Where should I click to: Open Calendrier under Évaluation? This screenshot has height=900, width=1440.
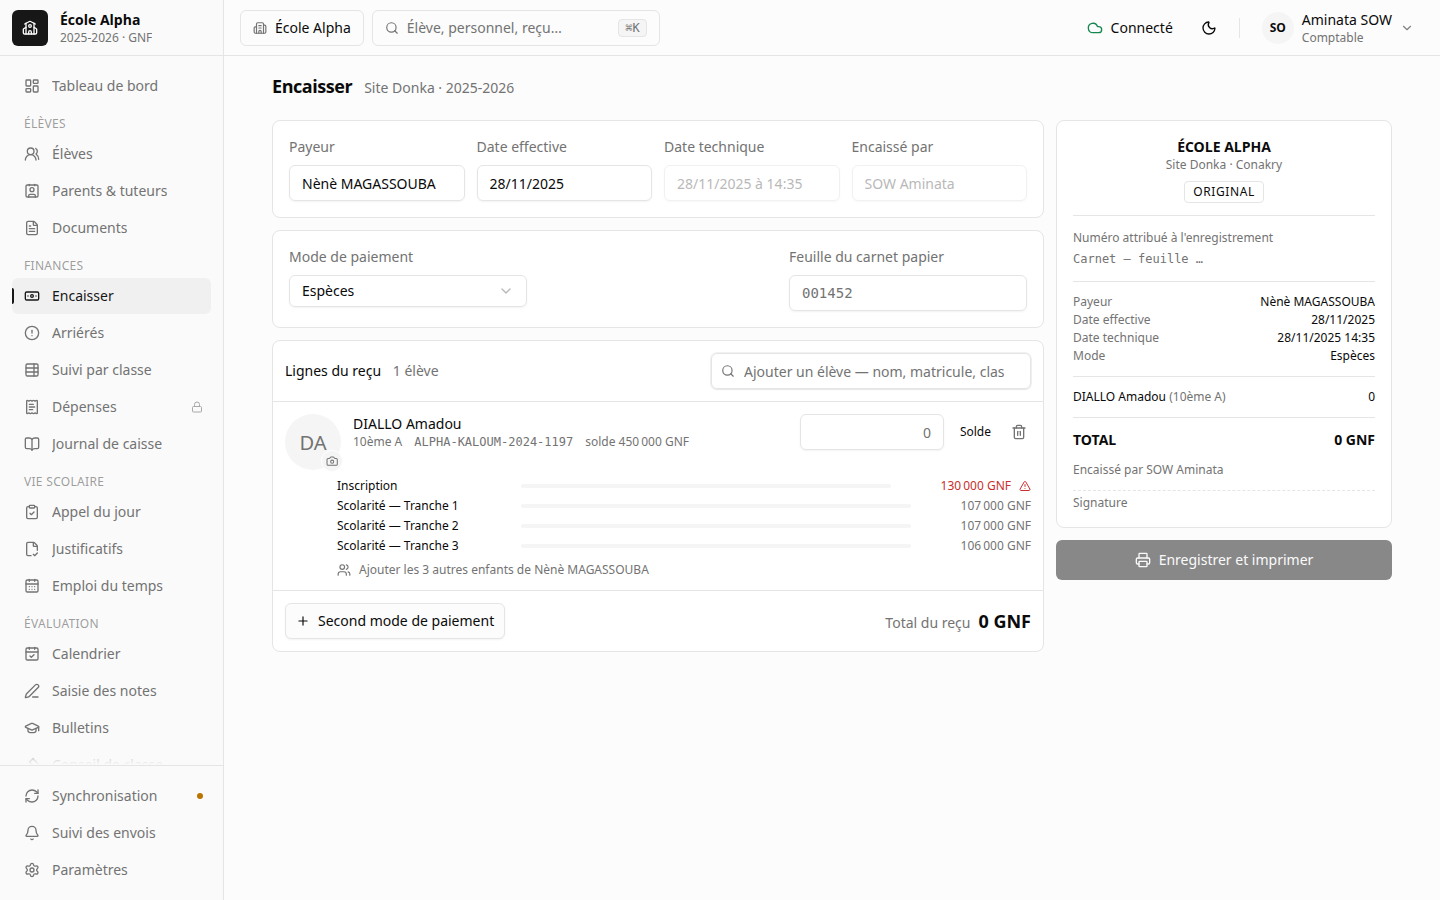pyautogui.click(x=111, y=654)
